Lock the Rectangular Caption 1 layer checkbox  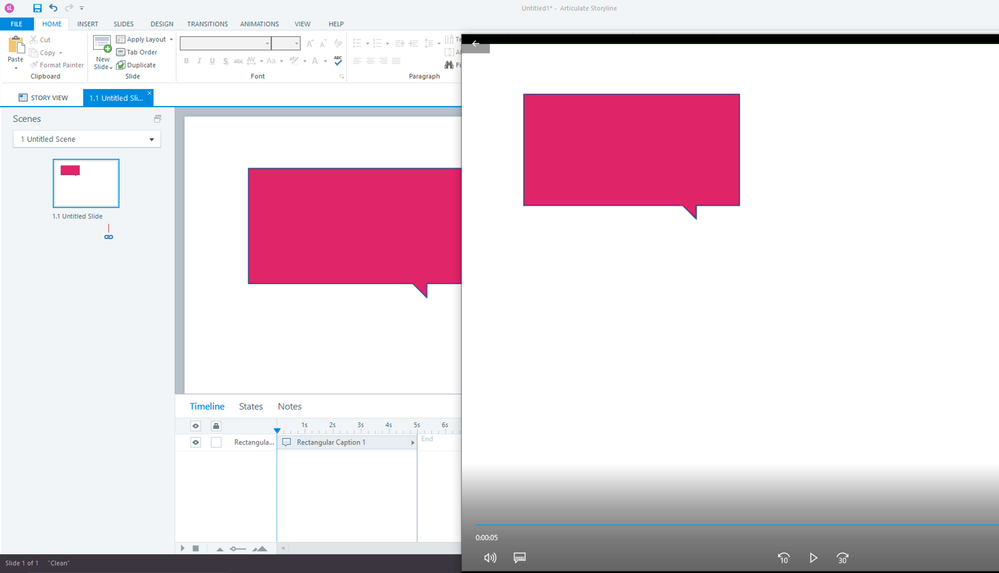216,442
